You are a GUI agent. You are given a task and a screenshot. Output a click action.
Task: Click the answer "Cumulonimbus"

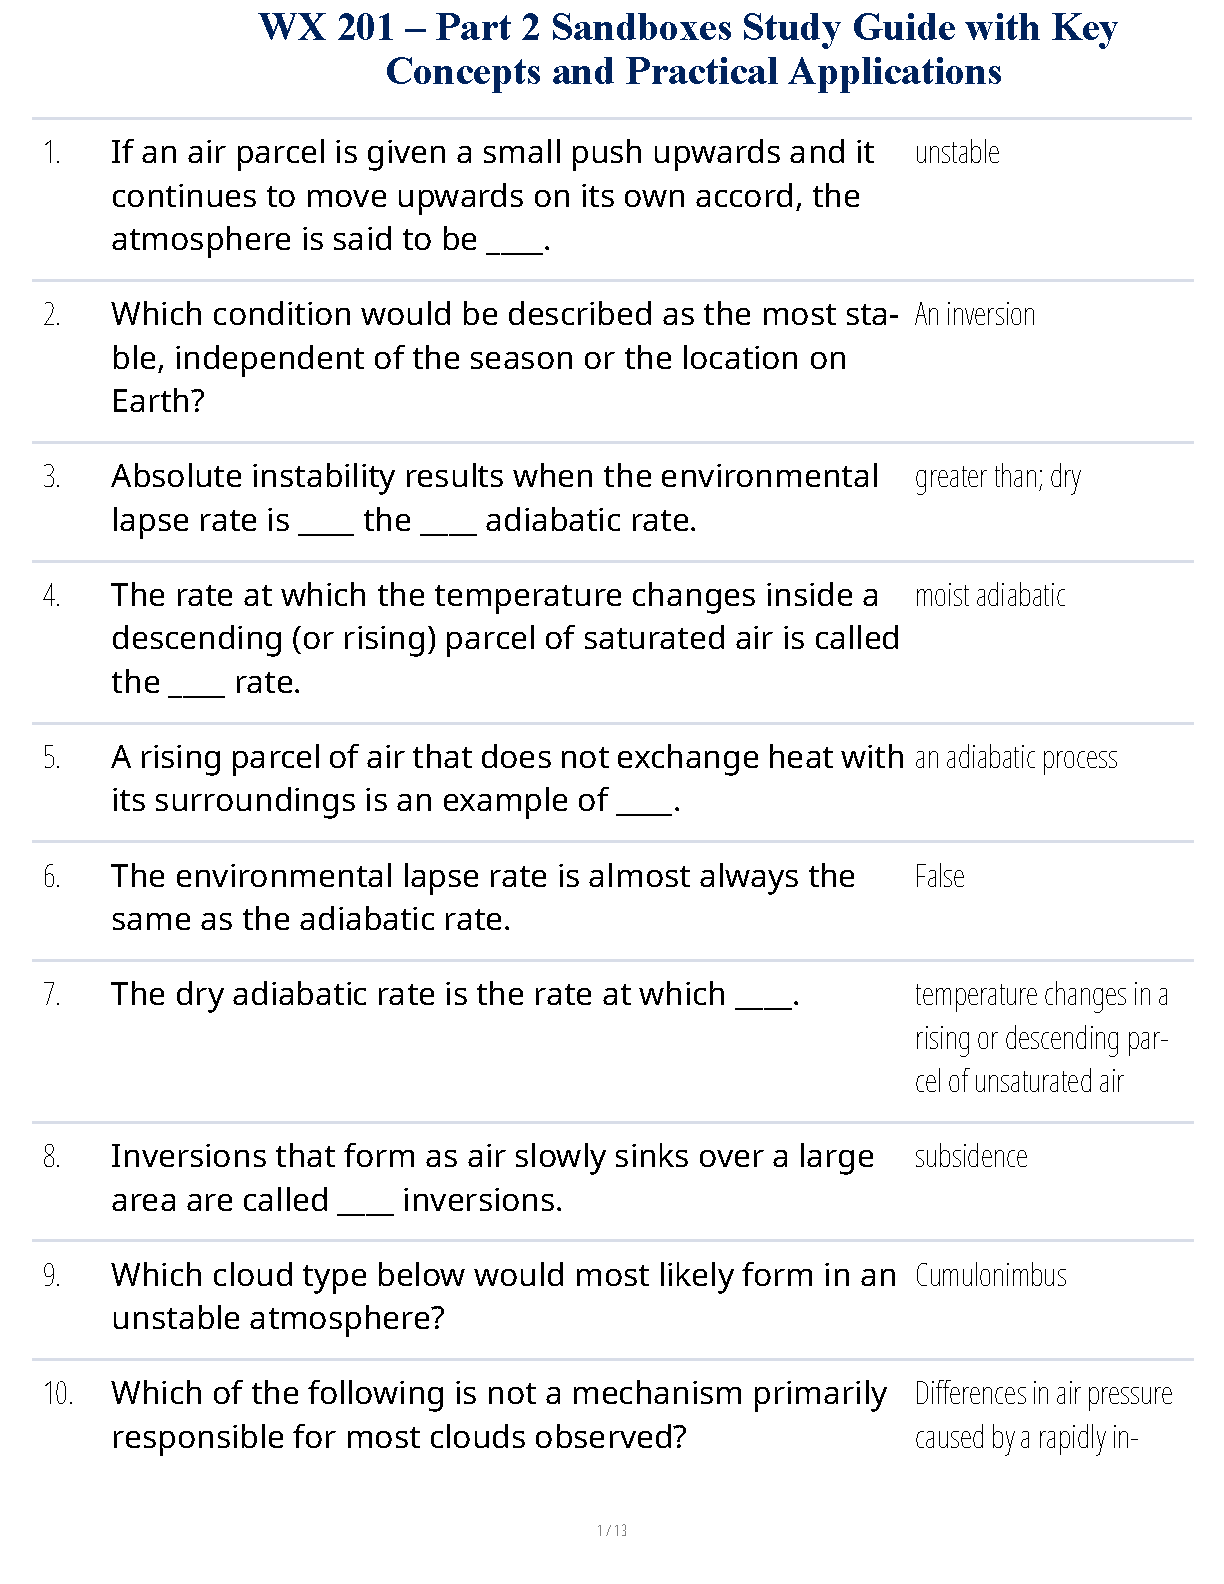click(x=990, y=1276)
